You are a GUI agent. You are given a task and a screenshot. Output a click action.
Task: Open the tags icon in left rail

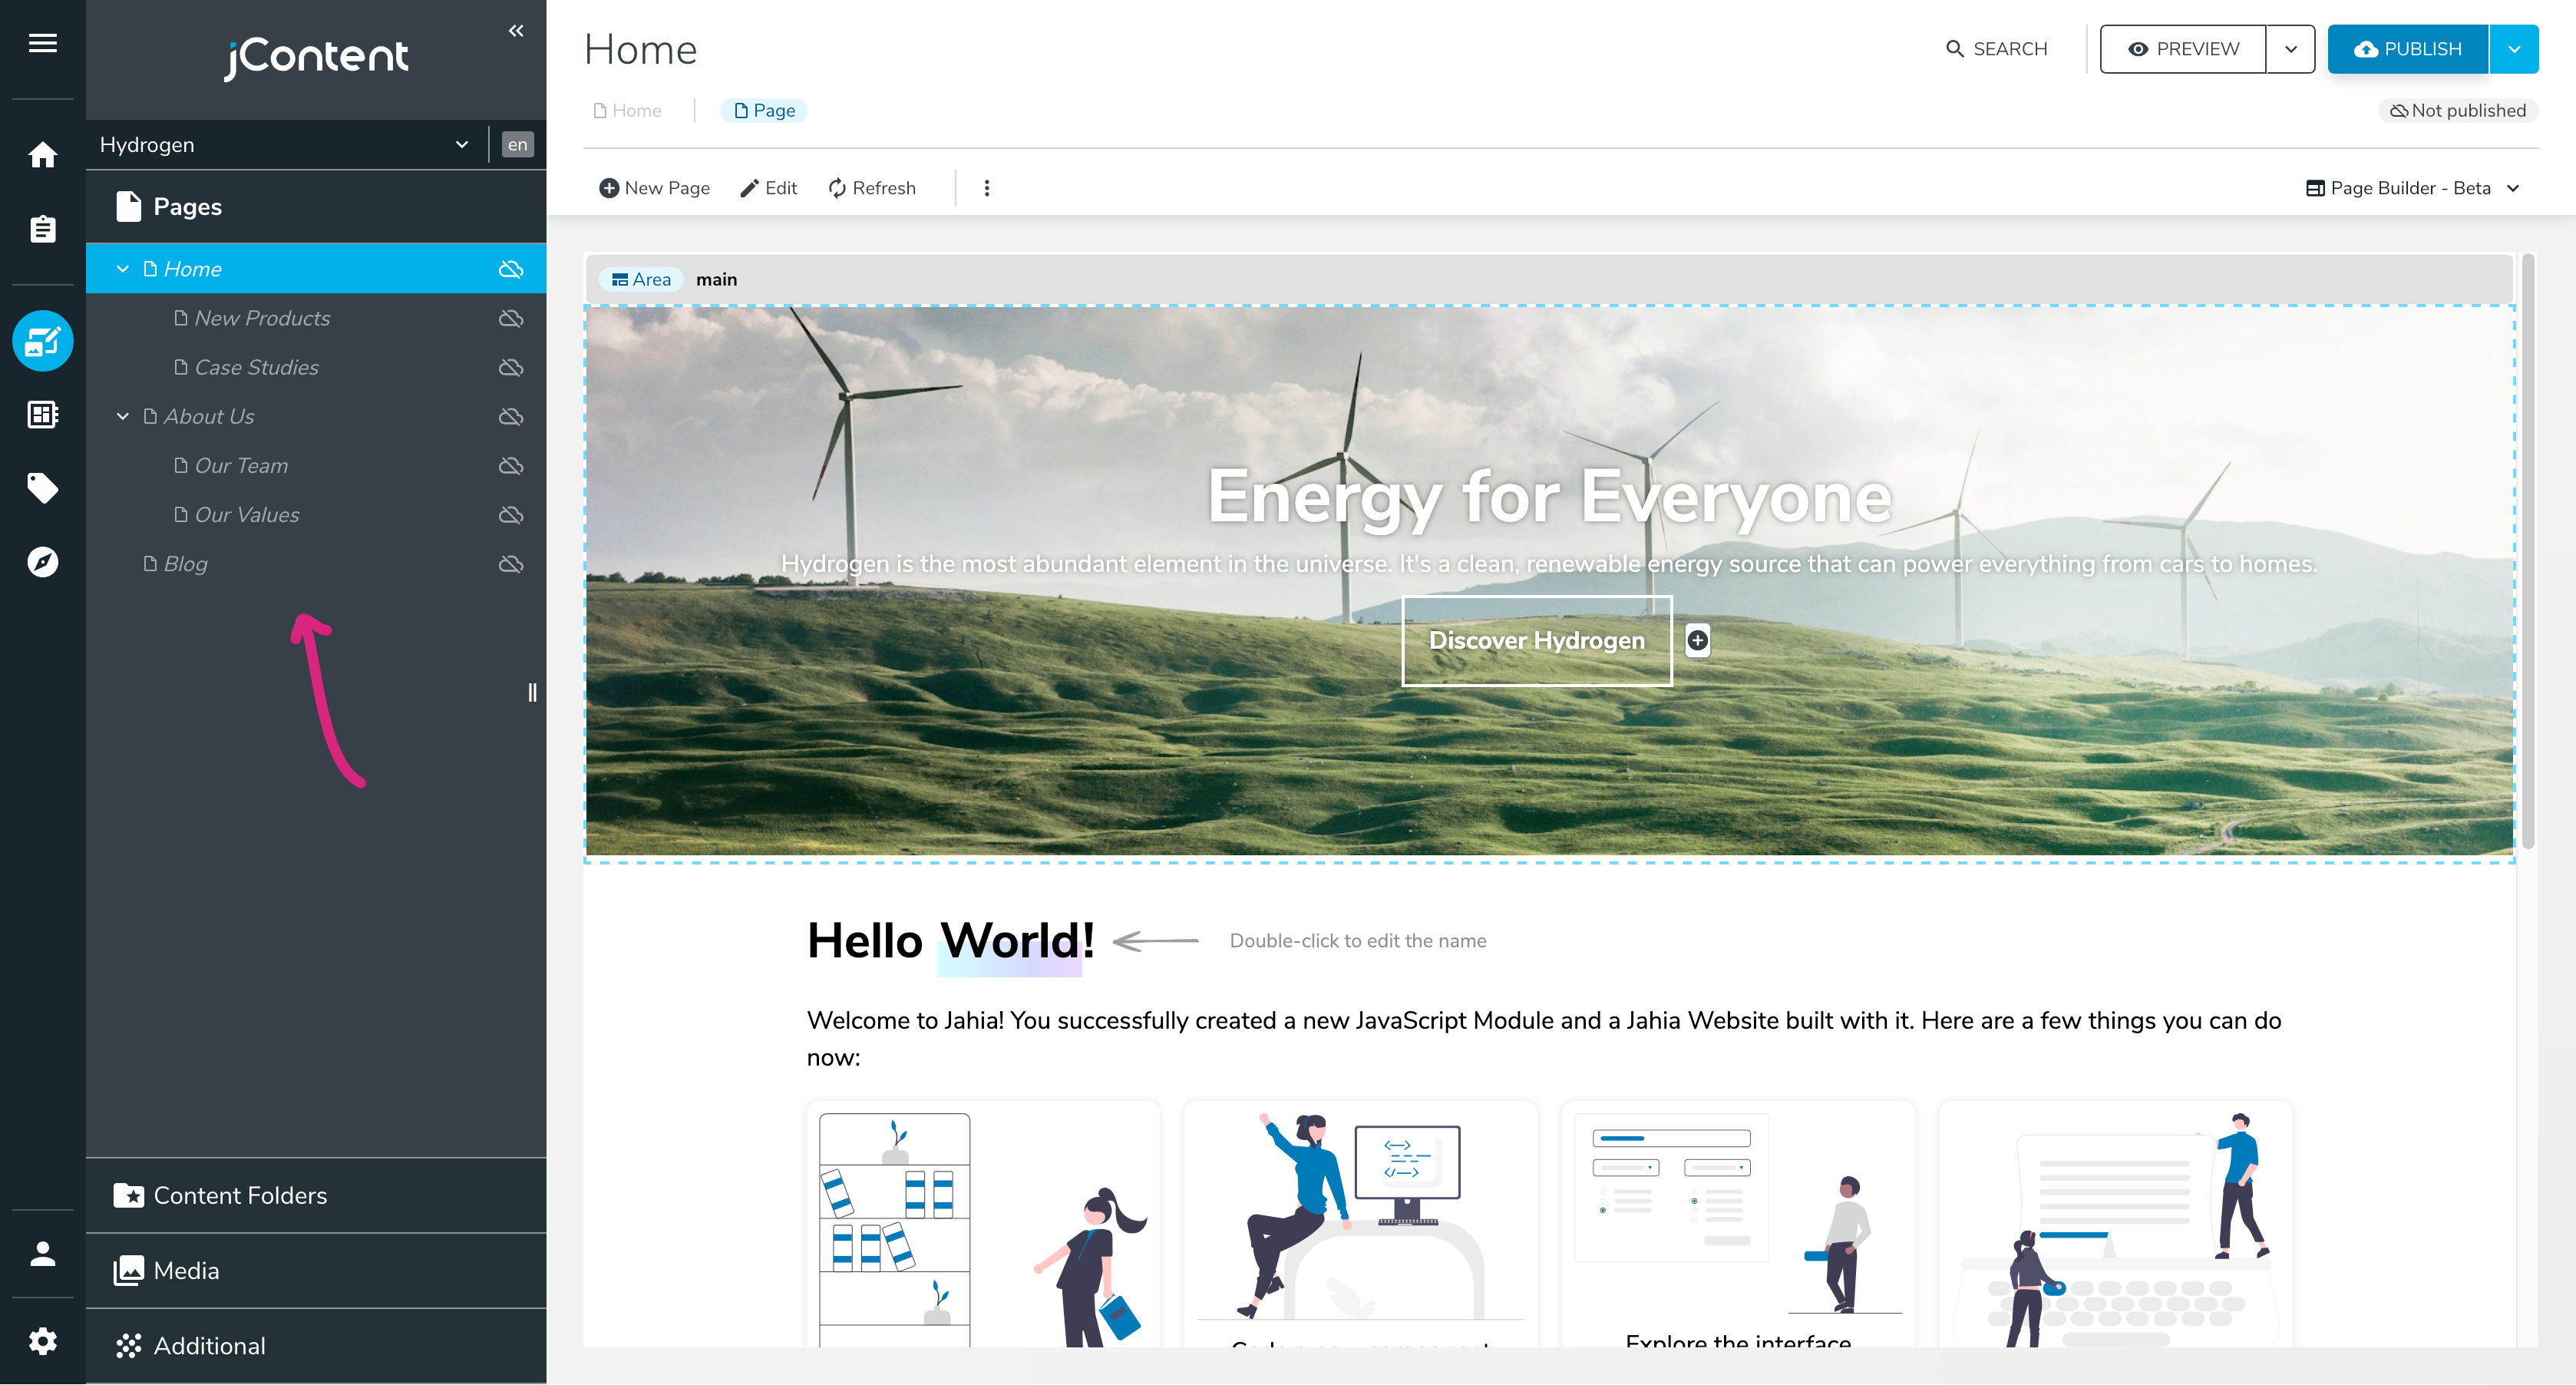(x=42, y=488)
